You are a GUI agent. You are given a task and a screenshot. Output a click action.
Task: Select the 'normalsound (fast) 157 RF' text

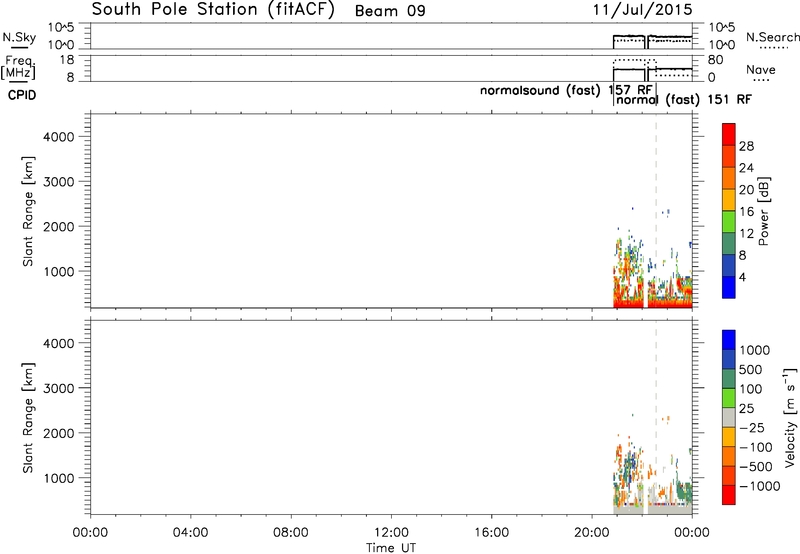pyautogui.click(x=566, y=91)
